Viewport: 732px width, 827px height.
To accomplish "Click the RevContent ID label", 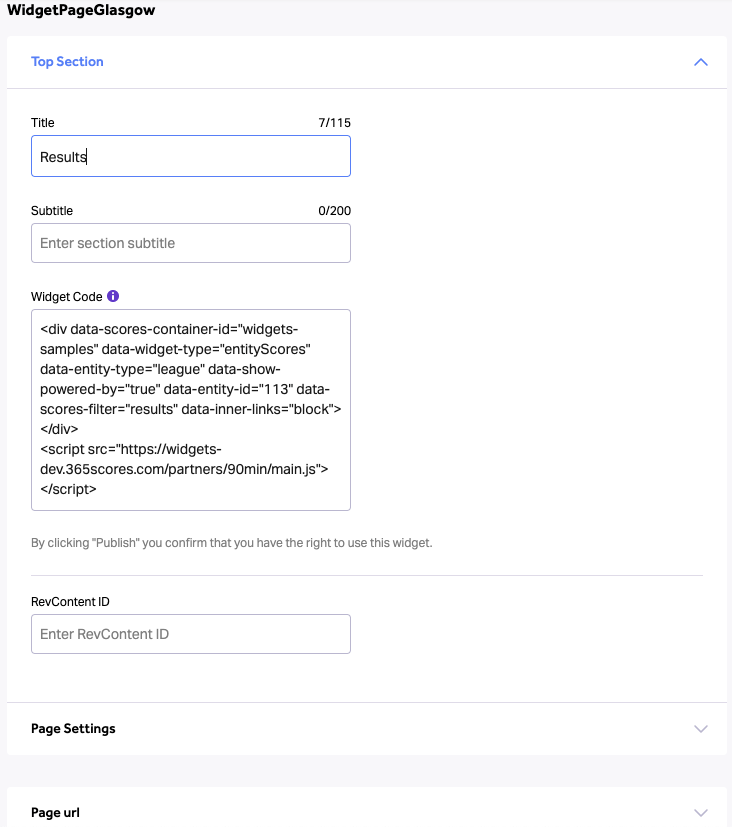I will (70, 602).
